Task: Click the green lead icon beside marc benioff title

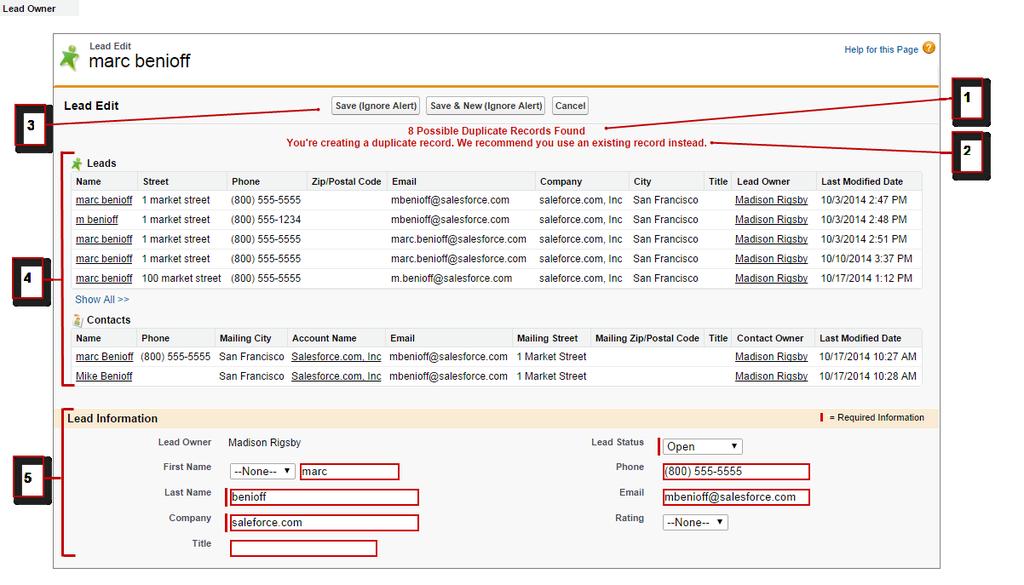Action: click(x=69, y=57)
